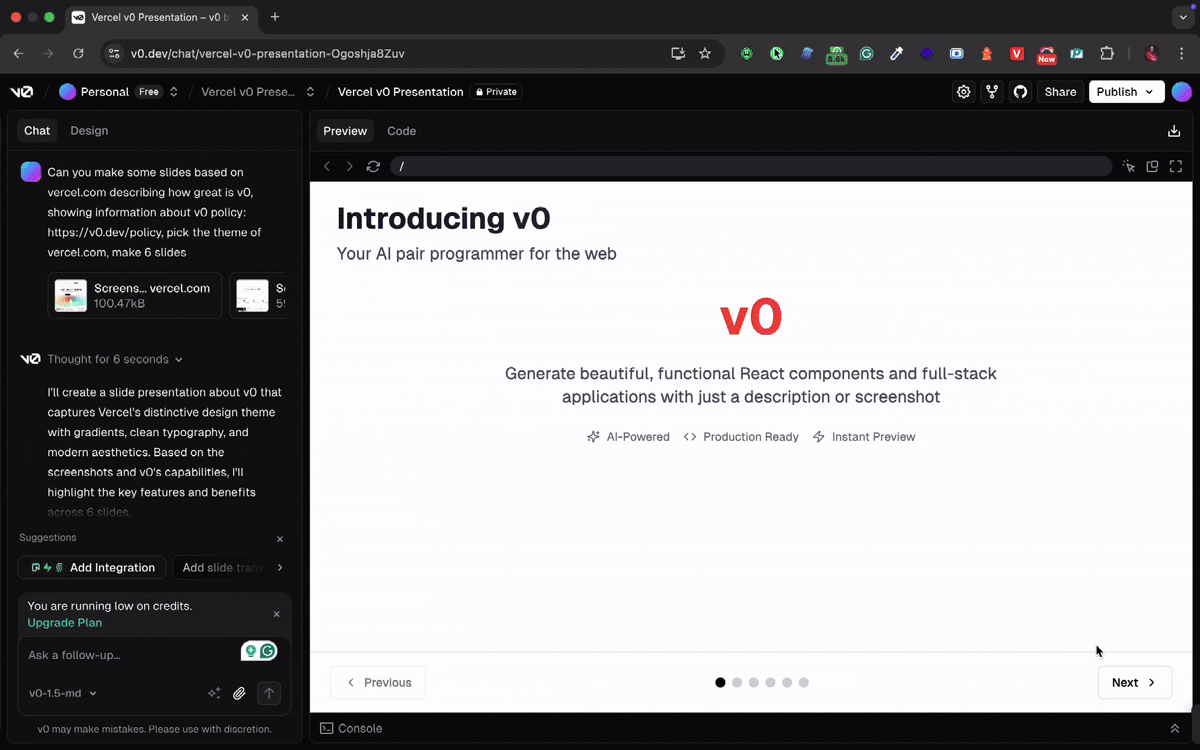
Task: Open v0-1.5-md model selector
Action: 63,693
